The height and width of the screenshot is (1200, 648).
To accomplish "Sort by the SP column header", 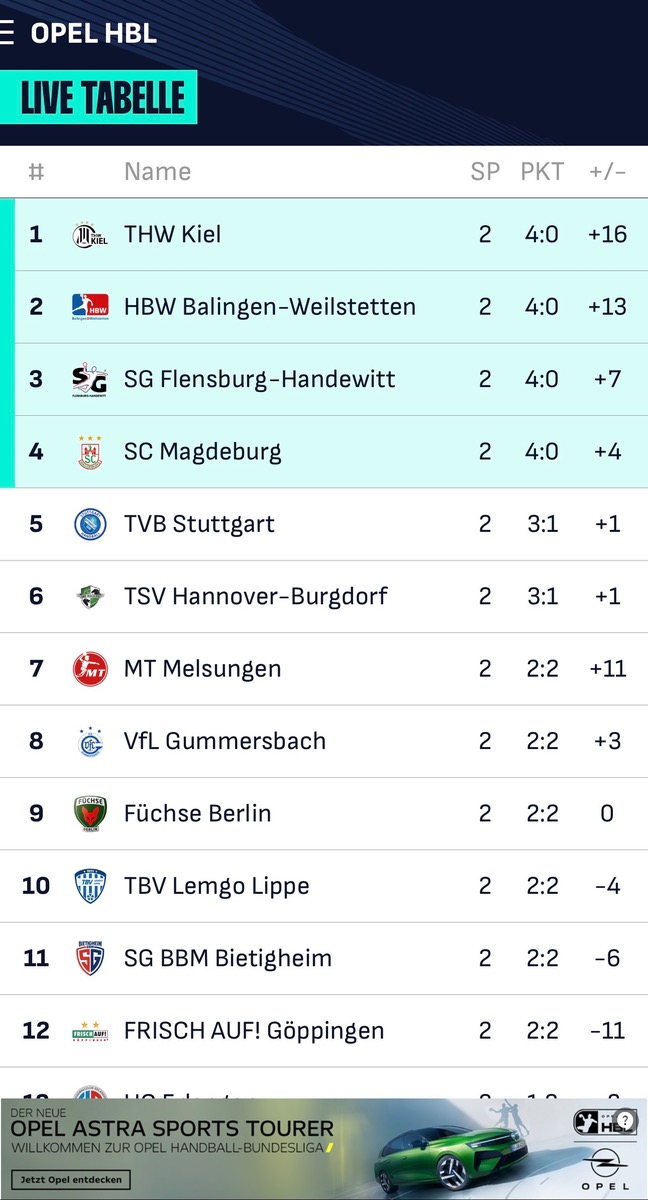I will (485, 172).
